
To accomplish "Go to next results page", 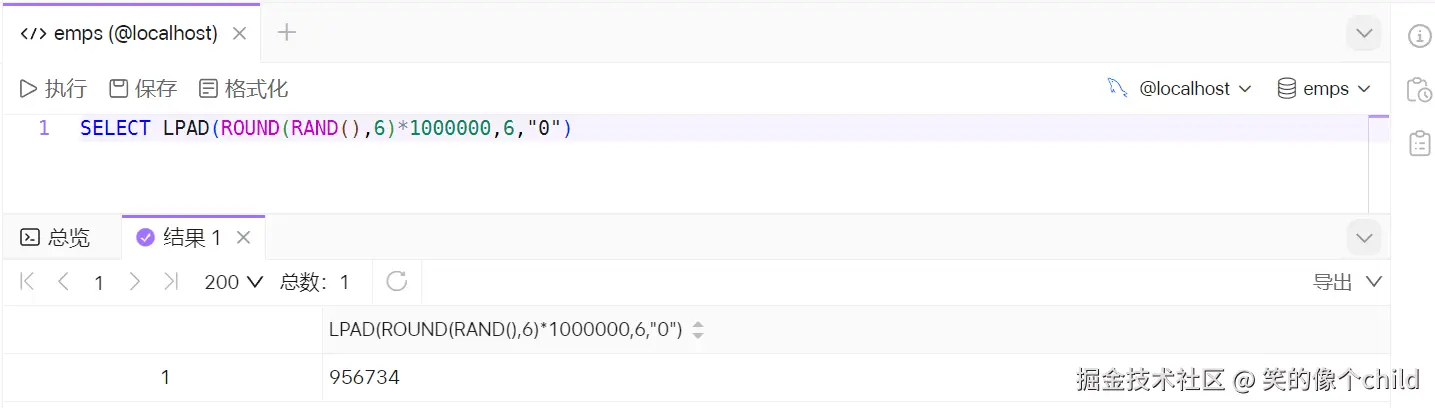I will tap(135, 282).
